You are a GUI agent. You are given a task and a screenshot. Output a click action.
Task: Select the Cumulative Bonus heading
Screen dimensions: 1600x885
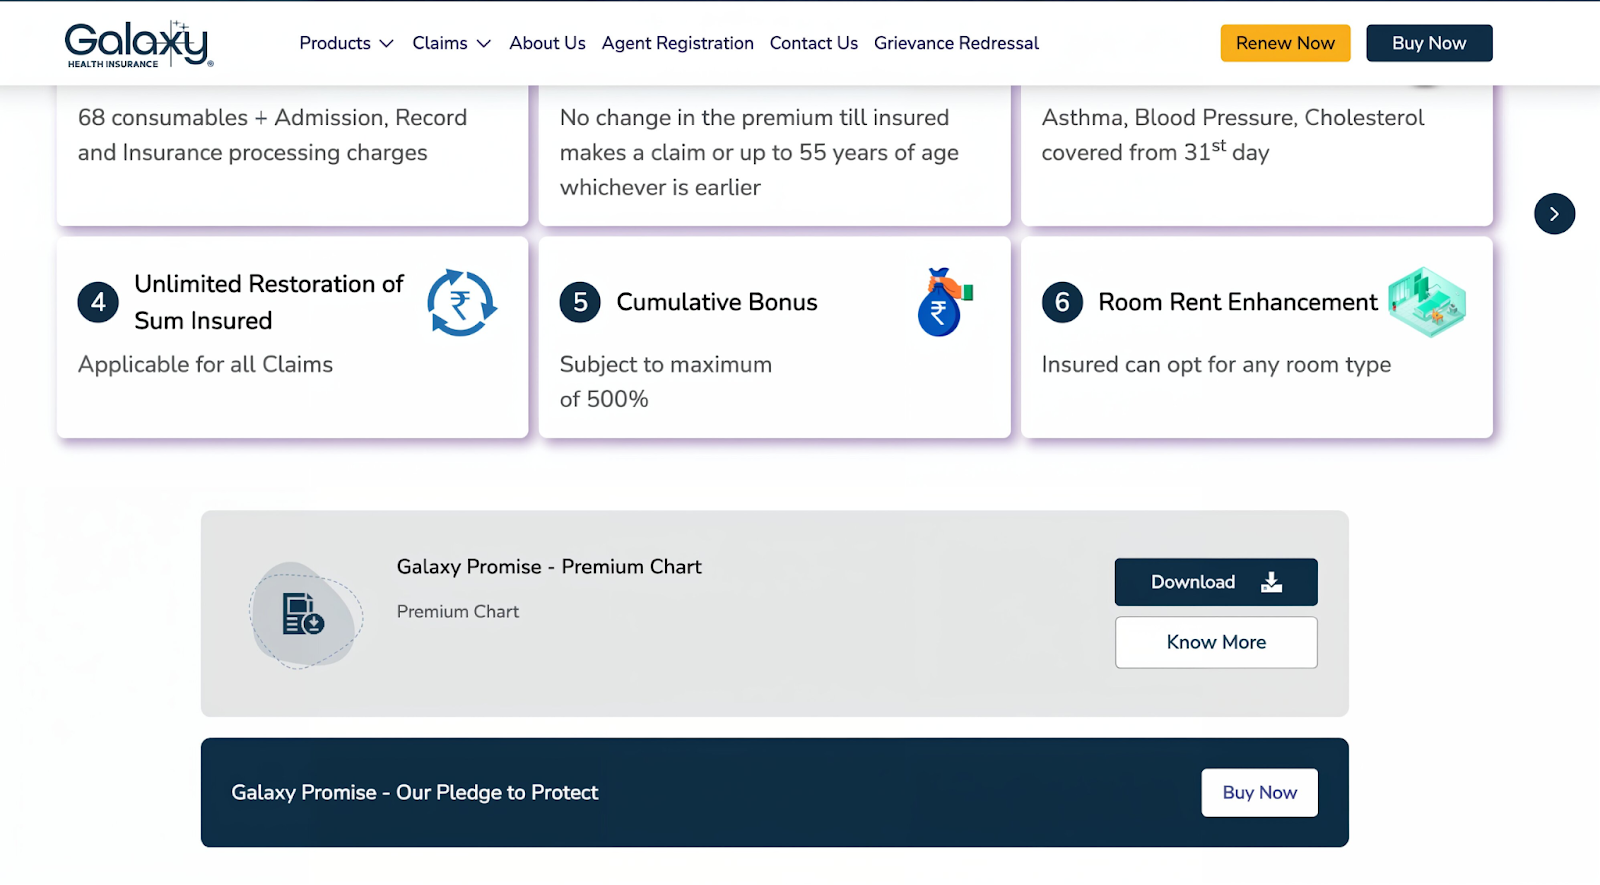(x=717, y=302)
